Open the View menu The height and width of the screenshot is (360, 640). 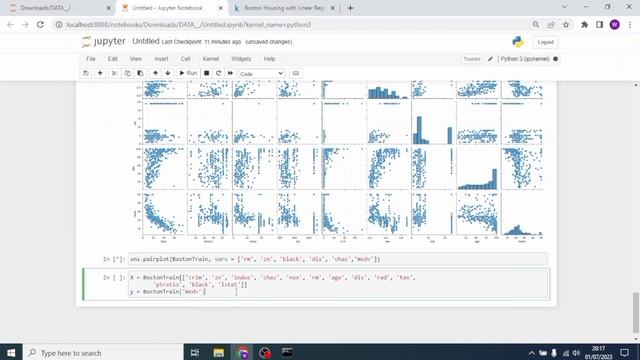coord(136,59)
